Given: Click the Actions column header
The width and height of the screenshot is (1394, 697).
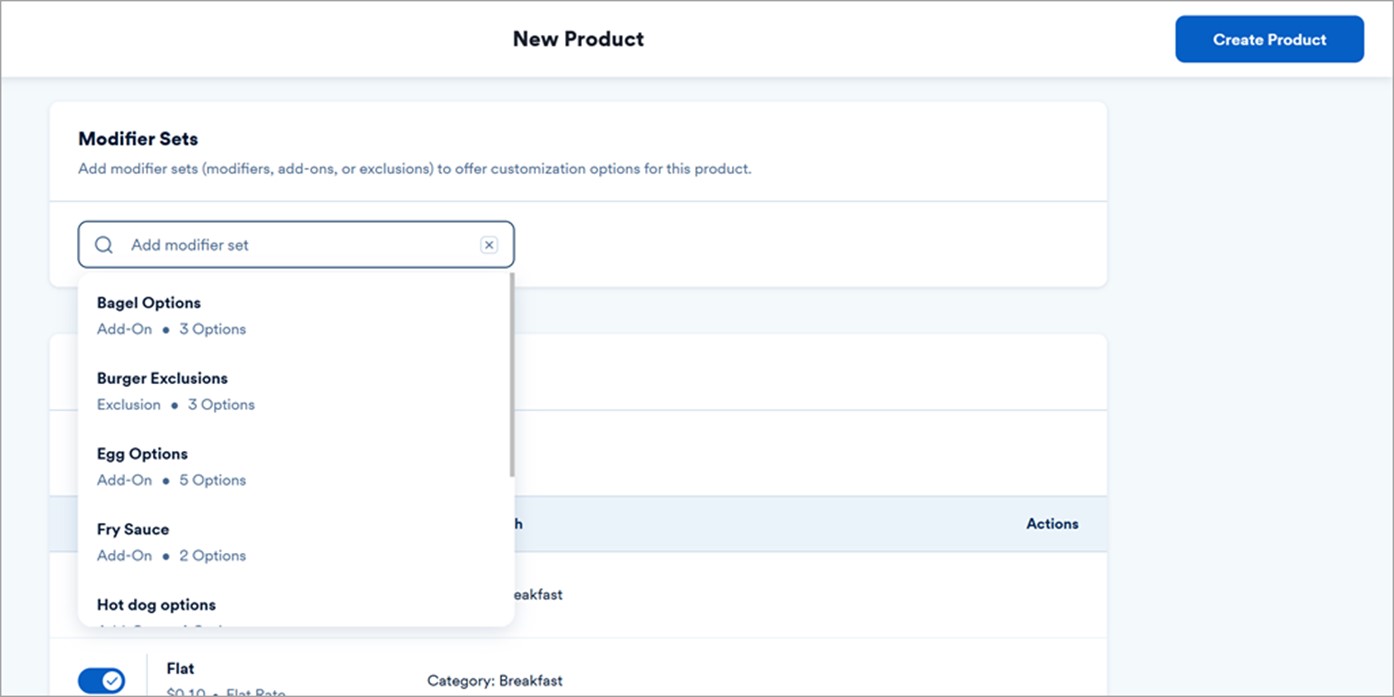Looking at the screenshot, I should point(1052,524).
